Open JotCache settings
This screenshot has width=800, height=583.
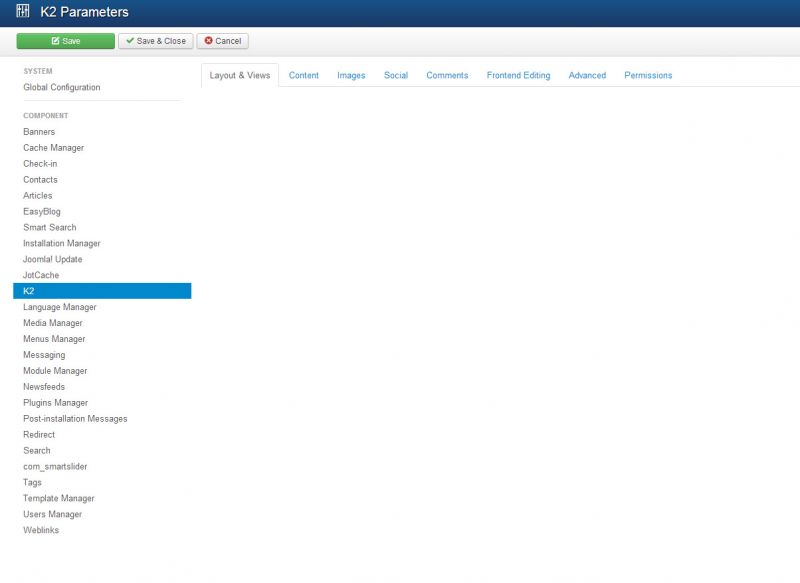pos(41,275)
